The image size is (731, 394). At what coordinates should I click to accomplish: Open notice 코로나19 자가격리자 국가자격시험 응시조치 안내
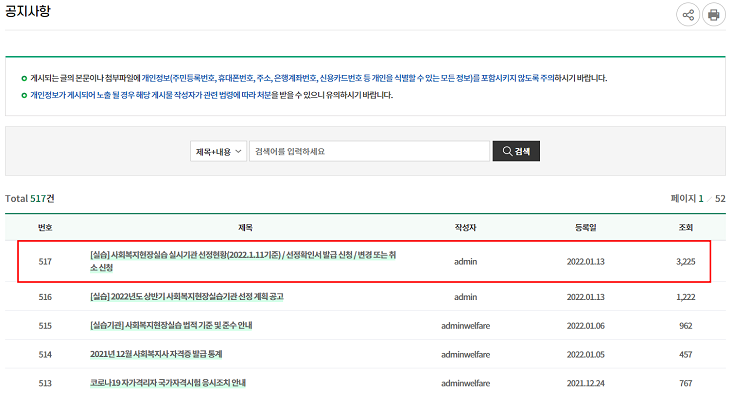pyautogui.click(x=168, y=383)
